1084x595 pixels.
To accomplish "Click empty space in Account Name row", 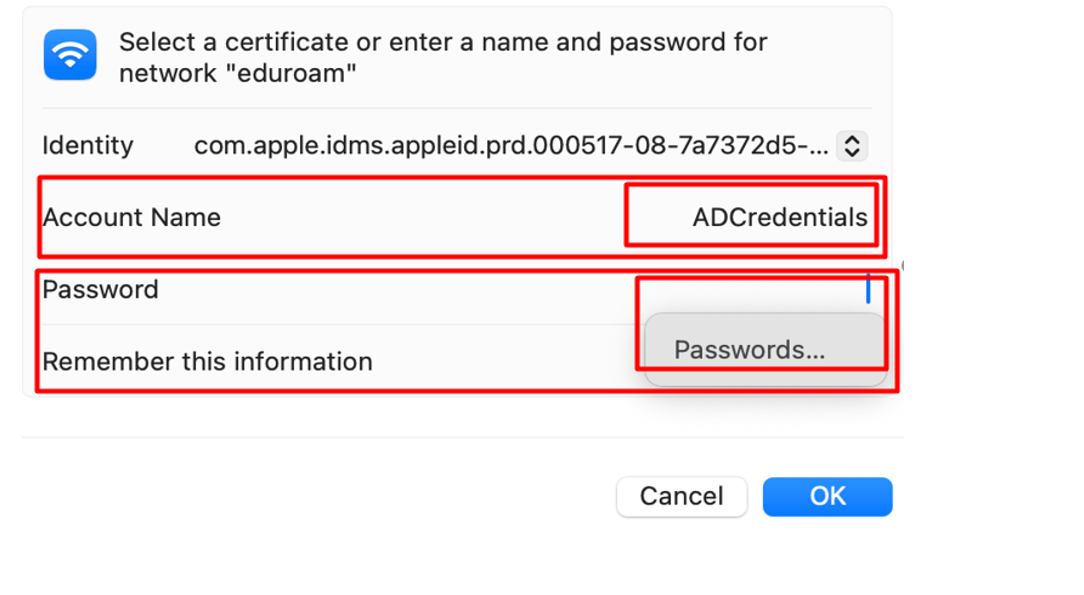I will [422, 218].
